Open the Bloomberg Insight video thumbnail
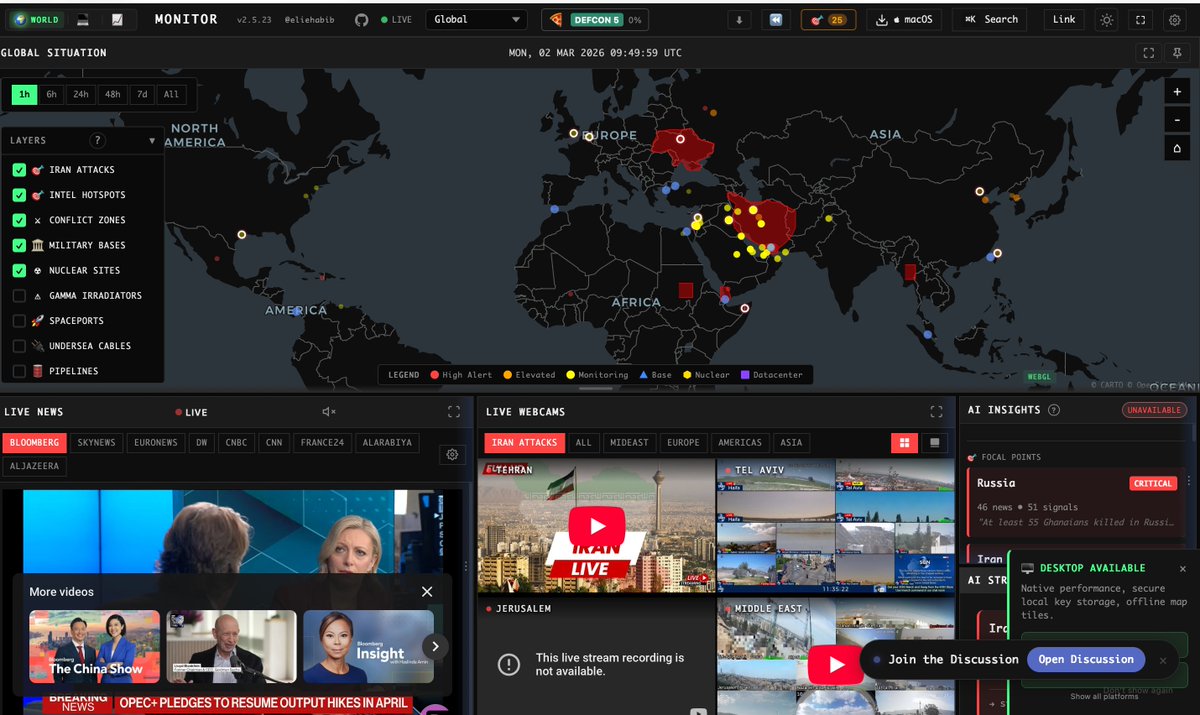 (x=368, y=646)
